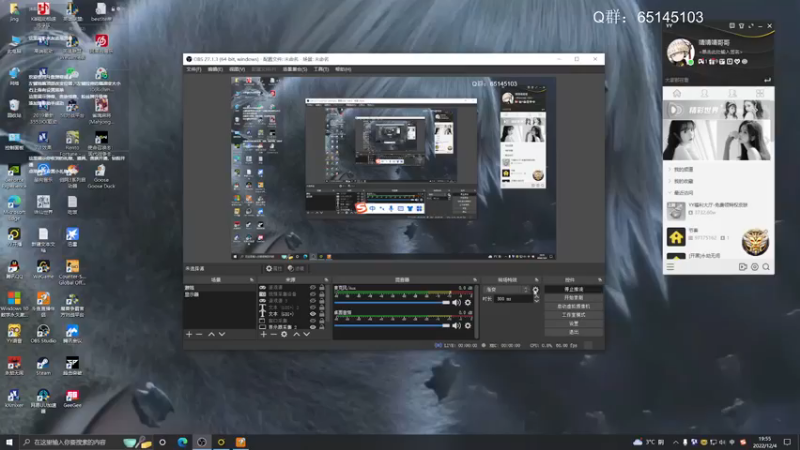800x450 pixels.
Task: Click transition duration 300 ms field
Action: (x=513, y=299)
